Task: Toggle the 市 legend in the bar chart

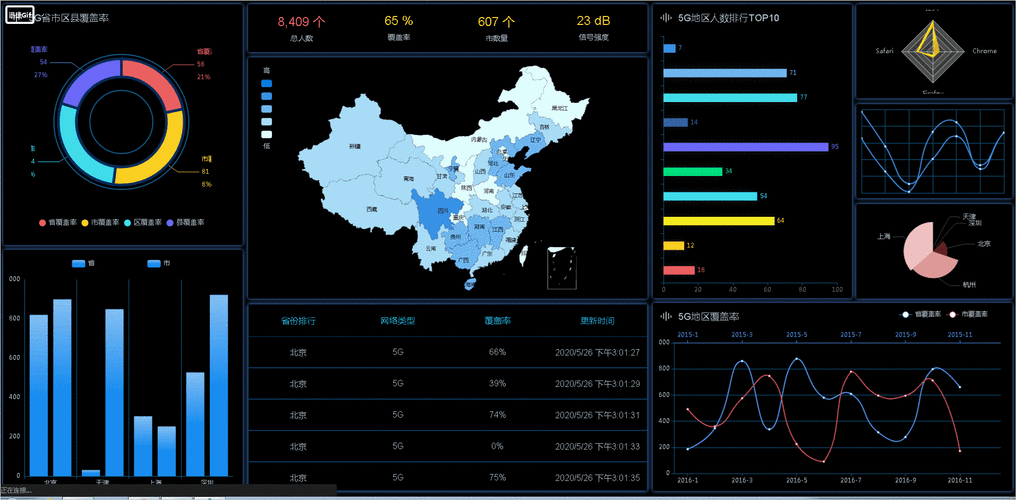Action: pyautogui.click(x=158, y=263)
